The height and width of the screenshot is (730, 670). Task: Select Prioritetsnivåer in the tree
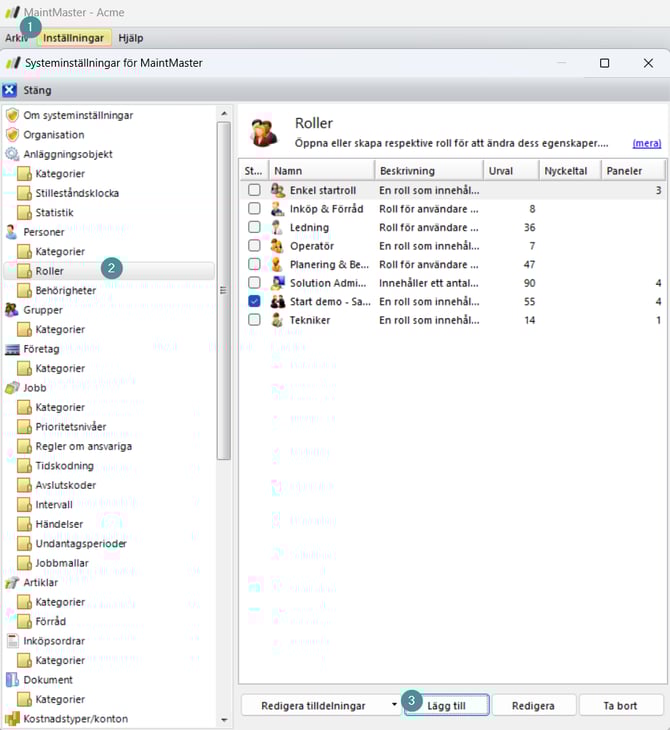[x=70, y=426]
